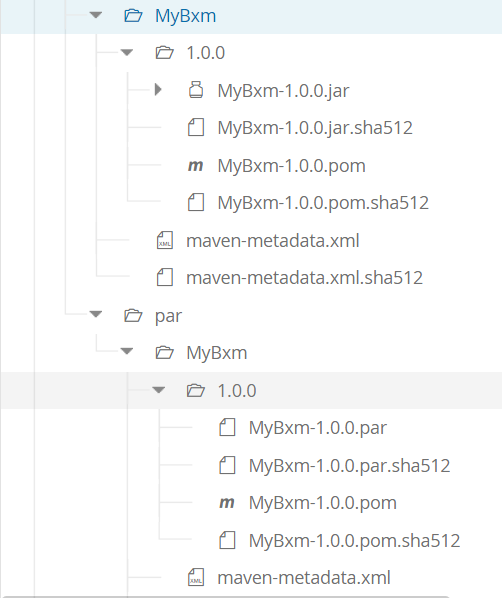502x598 pixels.
Task: Select the MyBxm folder under par
Action: [217, 353]
